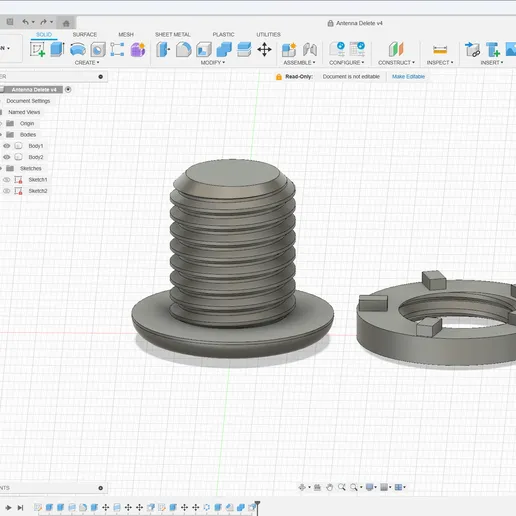The image size is (516, 516).
Task: Open the MODIFY dropdown menu
Action: click(x=213, y=63)
